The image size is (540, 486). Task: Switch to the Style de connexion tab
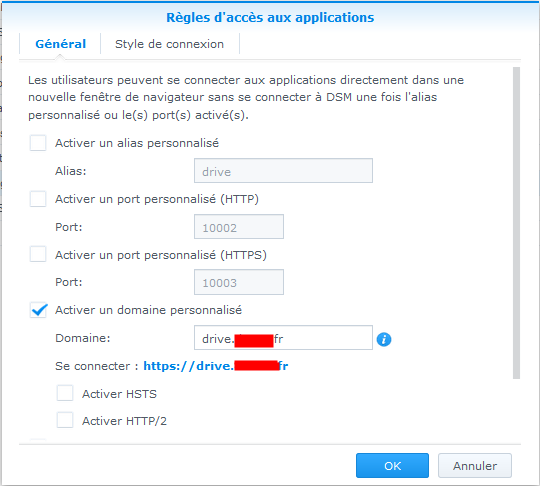click(x=169, y=44)
